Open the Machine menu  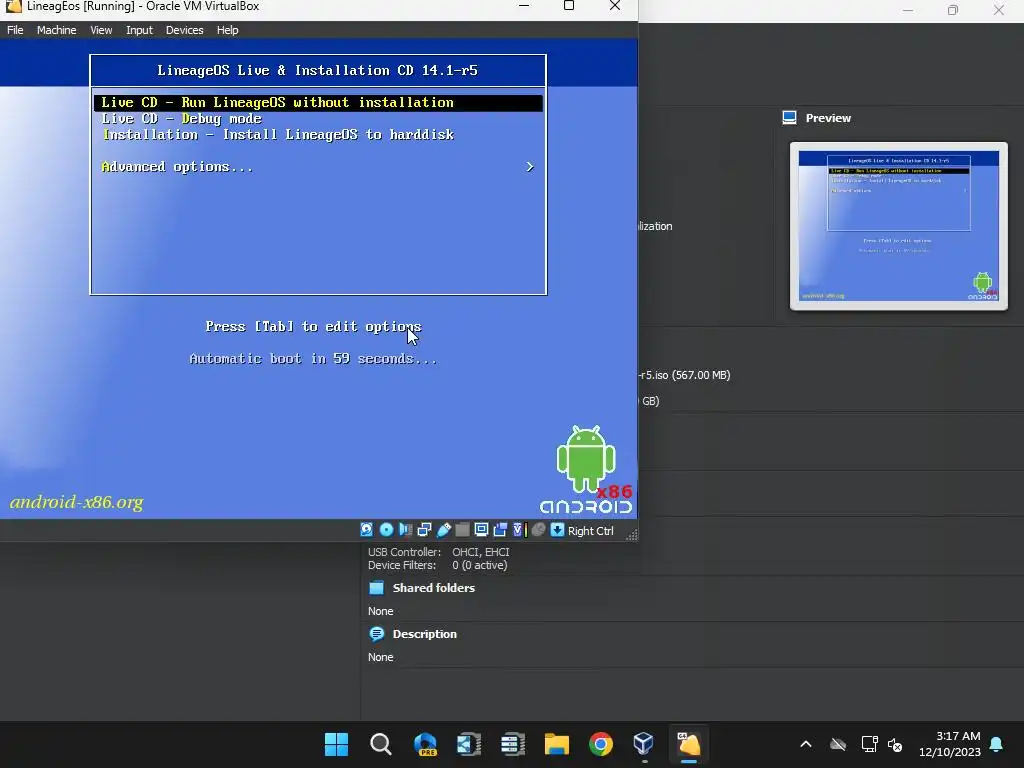click(56, 30)
